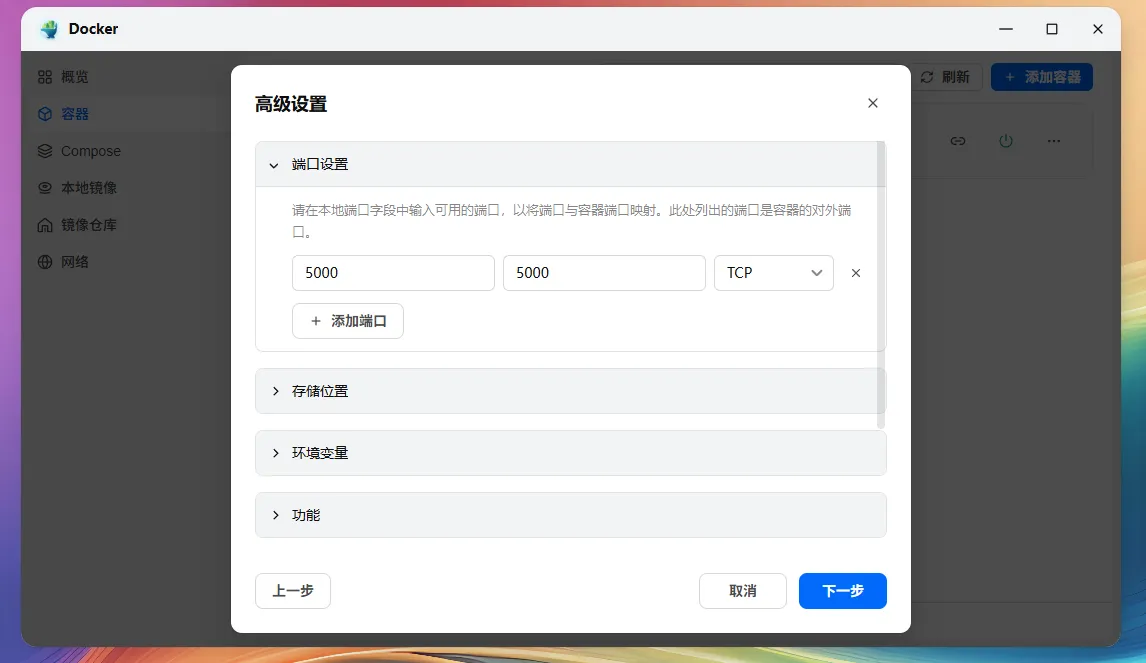This screenshot has height=663, width=1146.
Task: Click the green container power icon
Action: pyautogui.click(x=1006, y=141)
